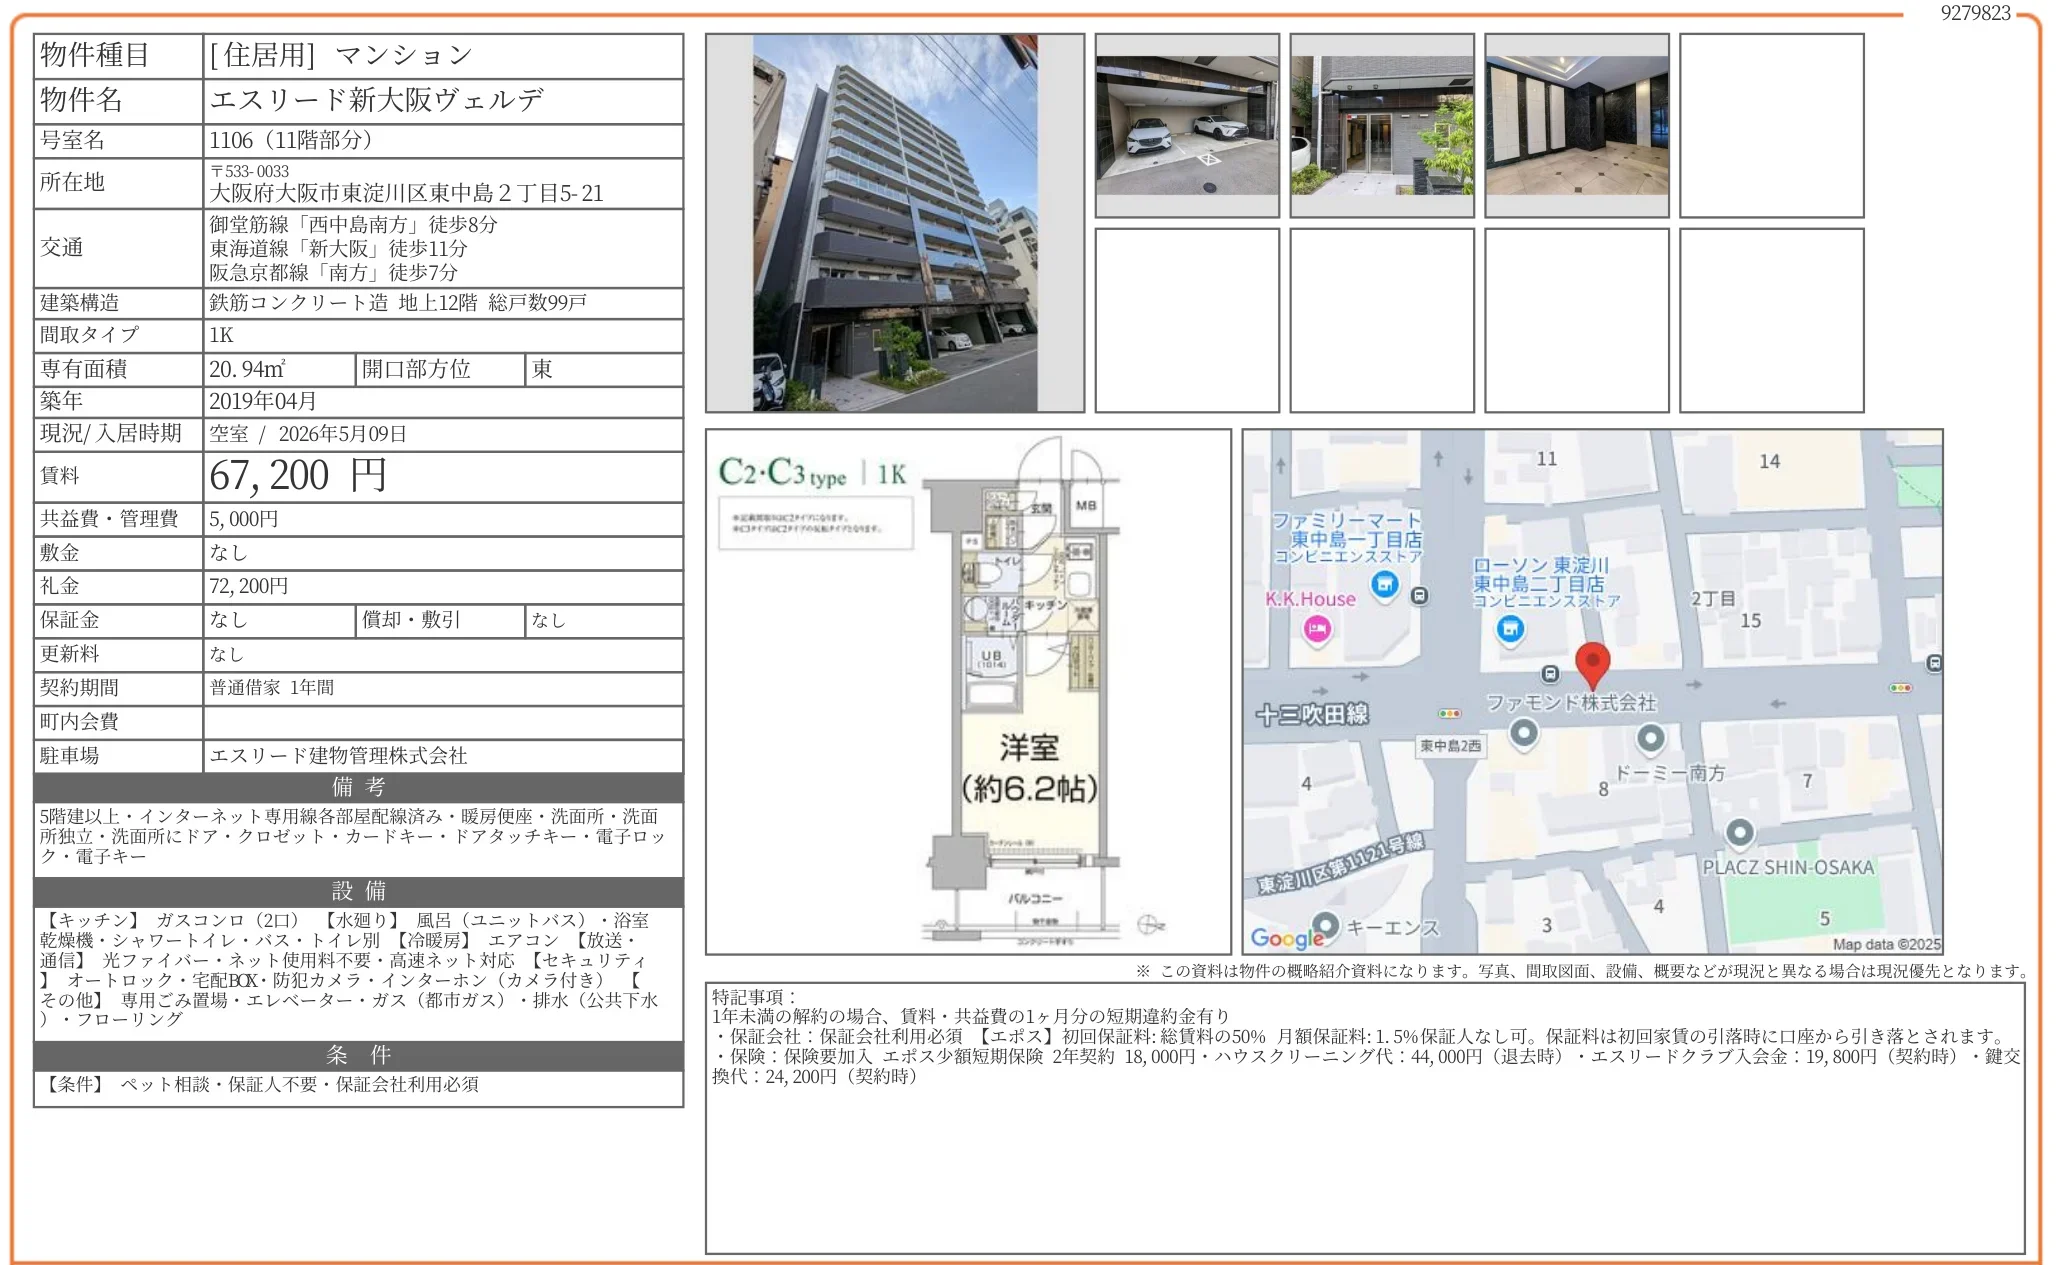
Task: Click the property name エスリード新大阪ヴェルデ
Action: click(x=377, y=100)
